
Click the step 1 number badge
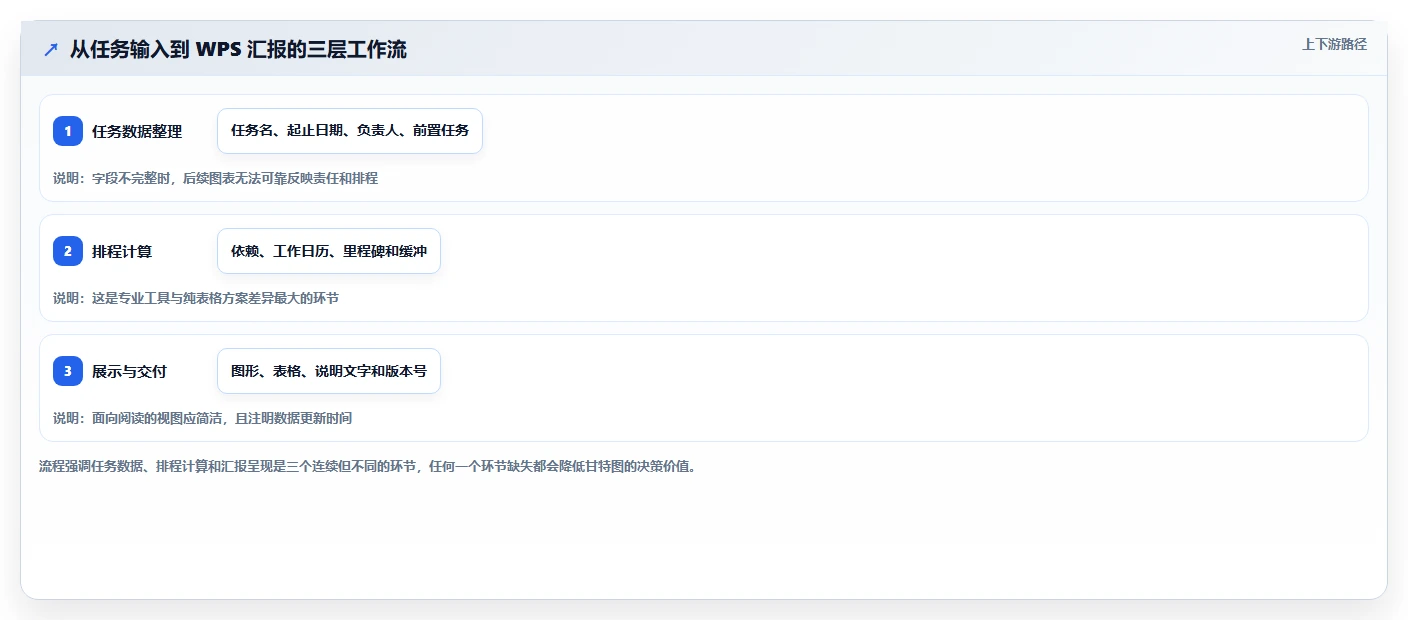[68, 131]
